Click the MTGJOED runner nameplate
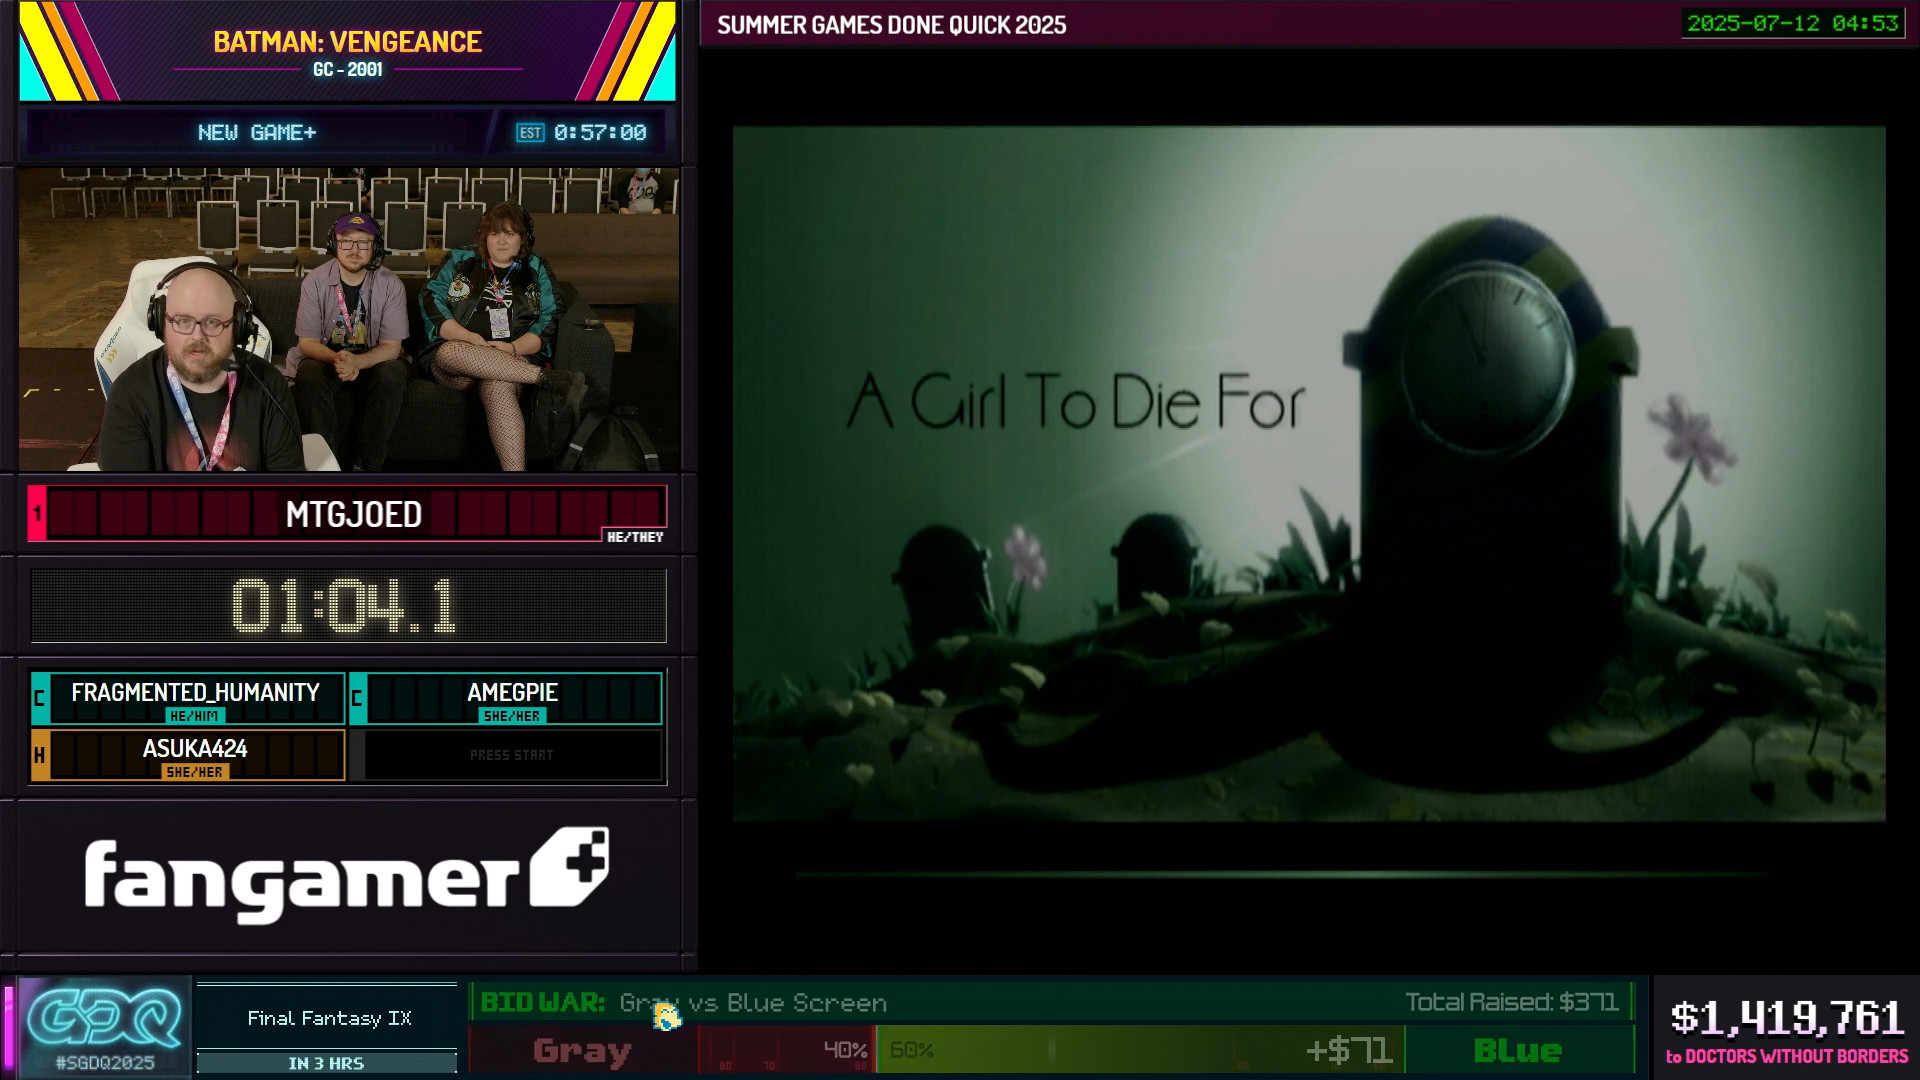The width and height of the screenshot is (1920, 1080). [354, 514]
